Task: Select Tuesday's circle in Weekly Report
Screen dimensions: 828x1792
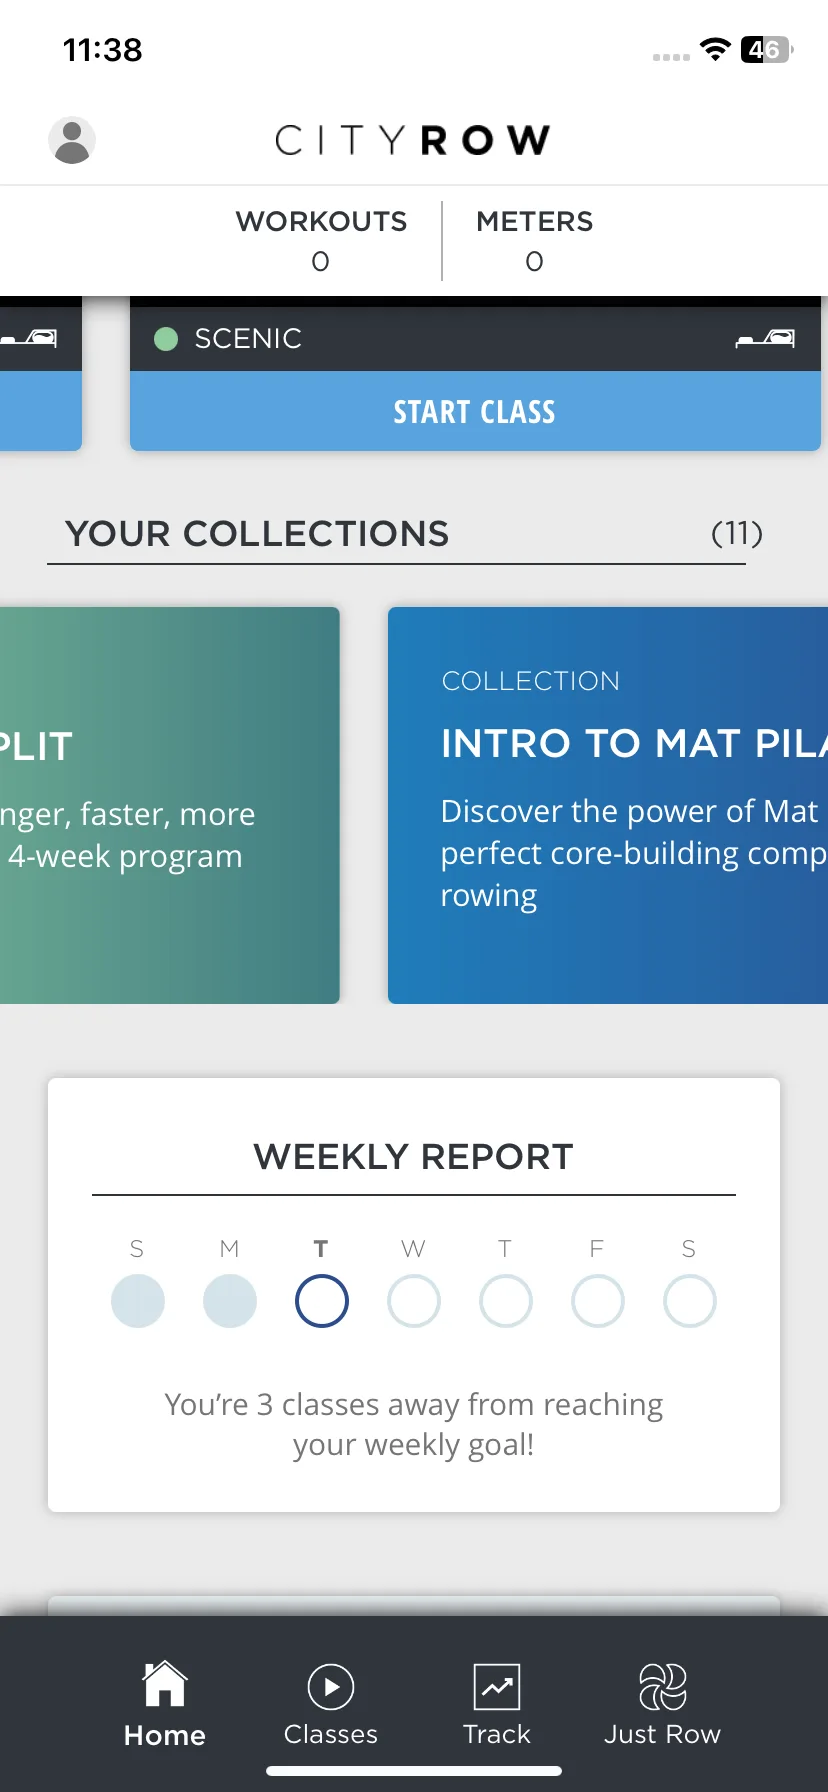Action: (x=322, y=1301)
